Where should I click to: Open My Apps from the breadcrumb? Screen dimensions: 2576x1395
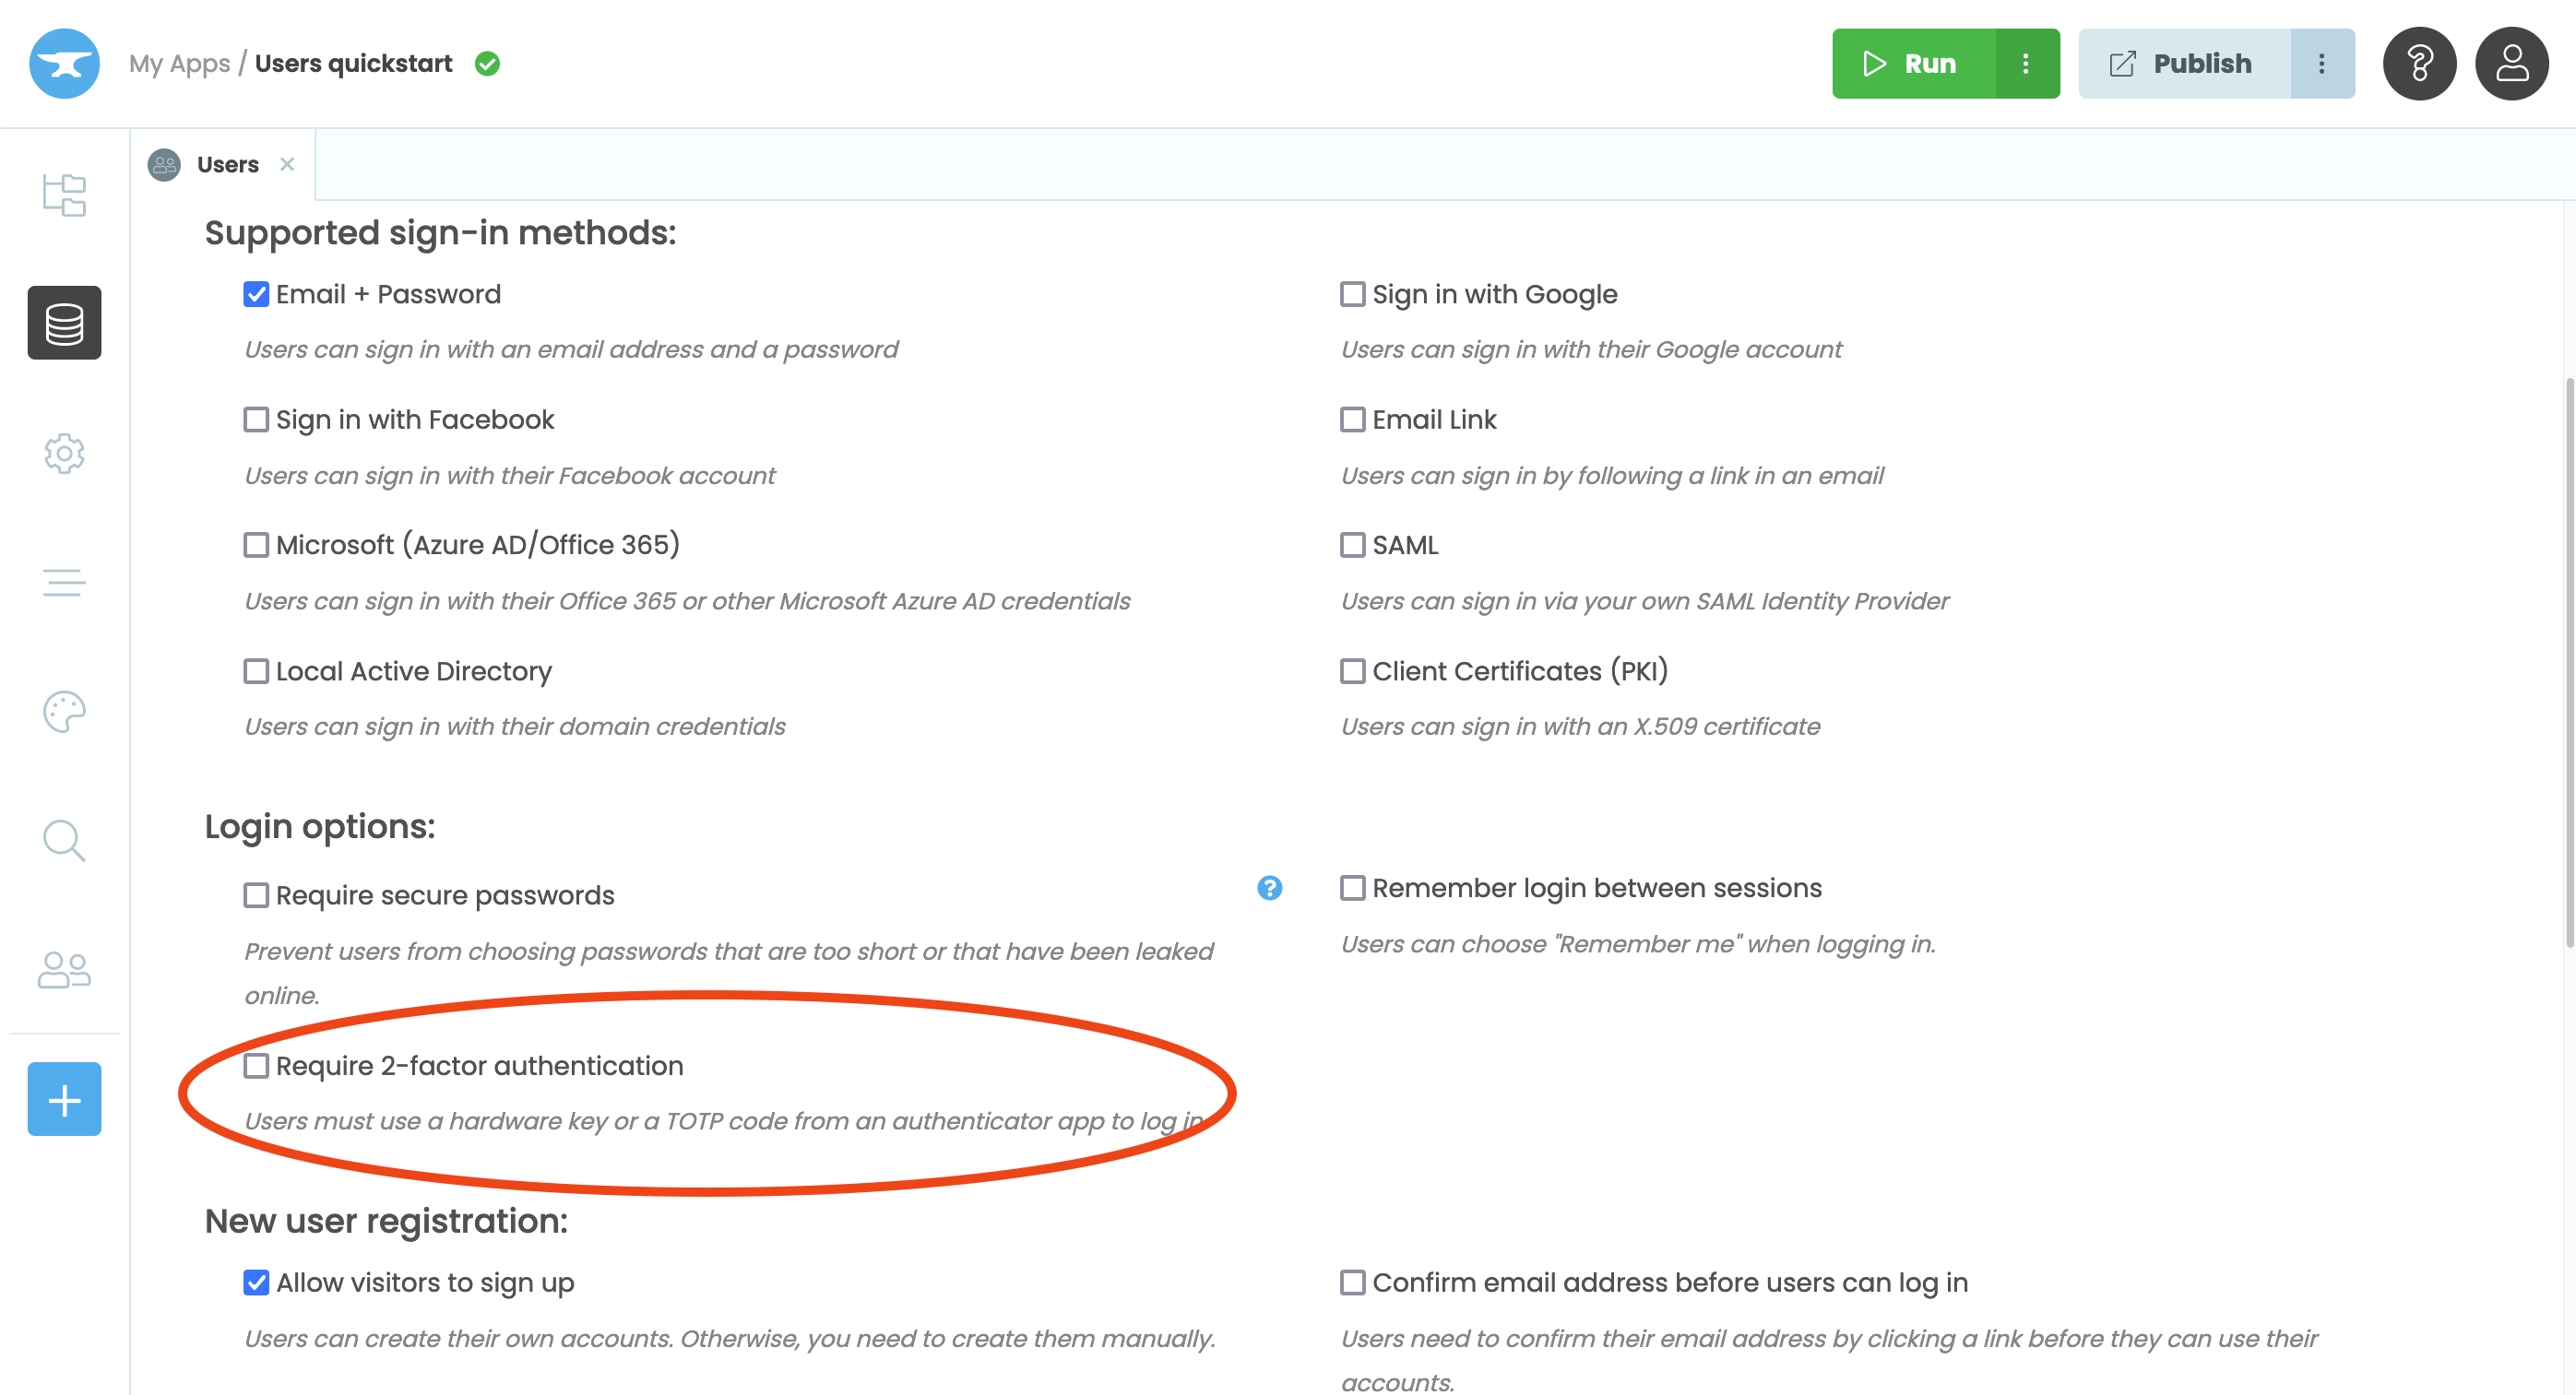click(180, 63)
